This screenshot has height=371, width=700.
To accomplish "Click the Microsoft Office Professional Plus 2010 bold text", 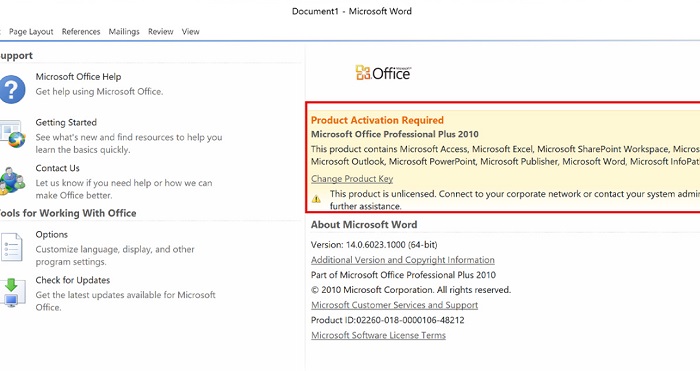I will (395, 134).
